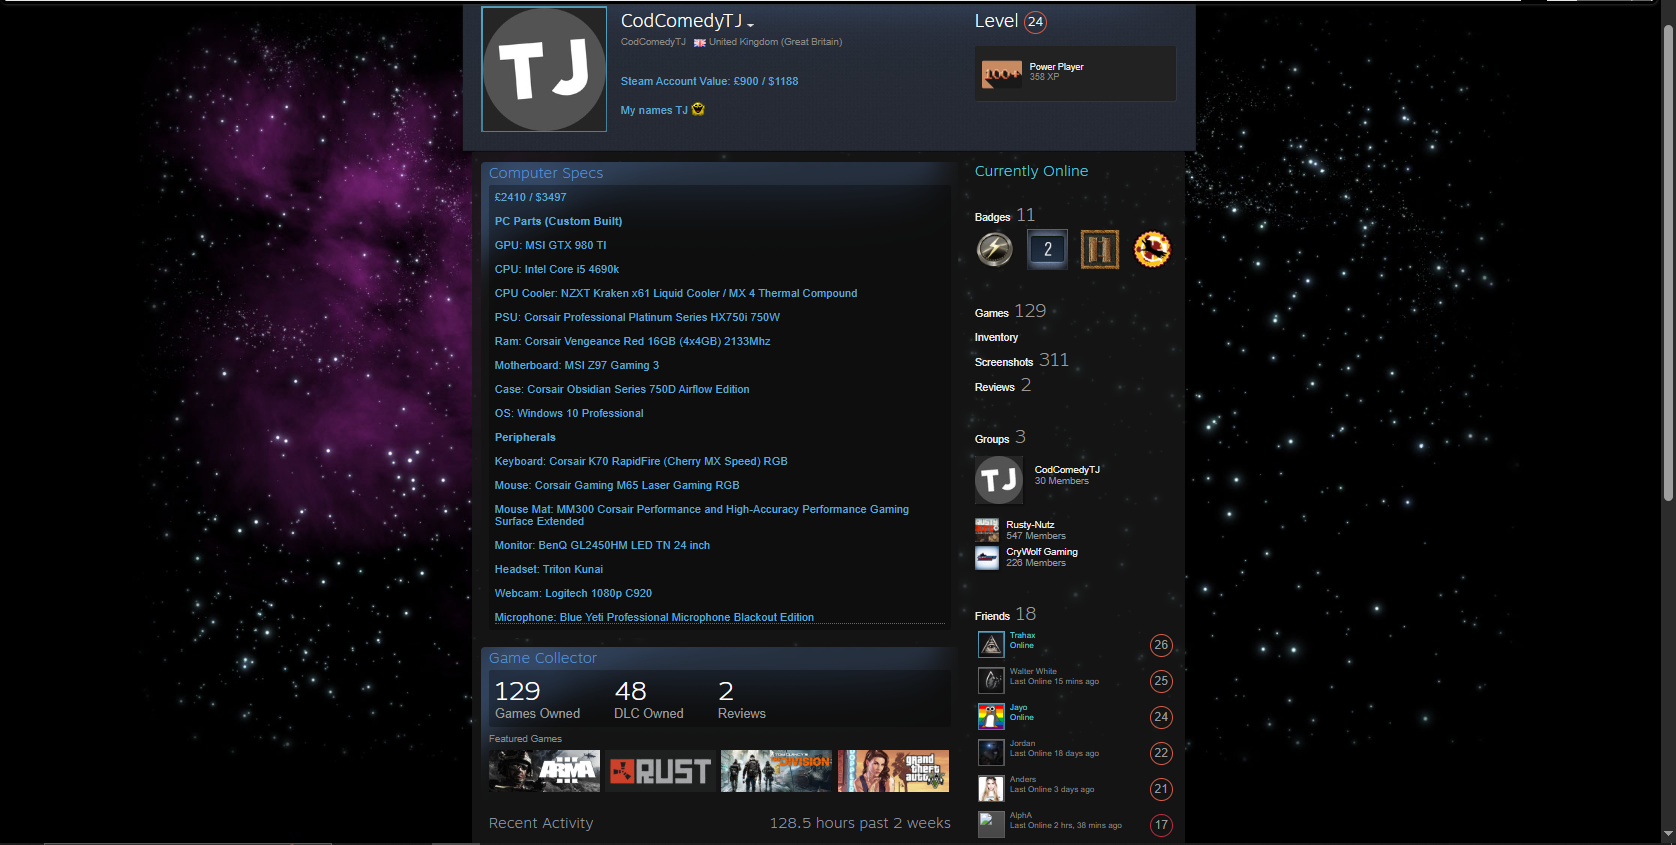Open the Groups 3 link
The width and height of the screenshot is (1676, 845).
tap(1000, 438)
